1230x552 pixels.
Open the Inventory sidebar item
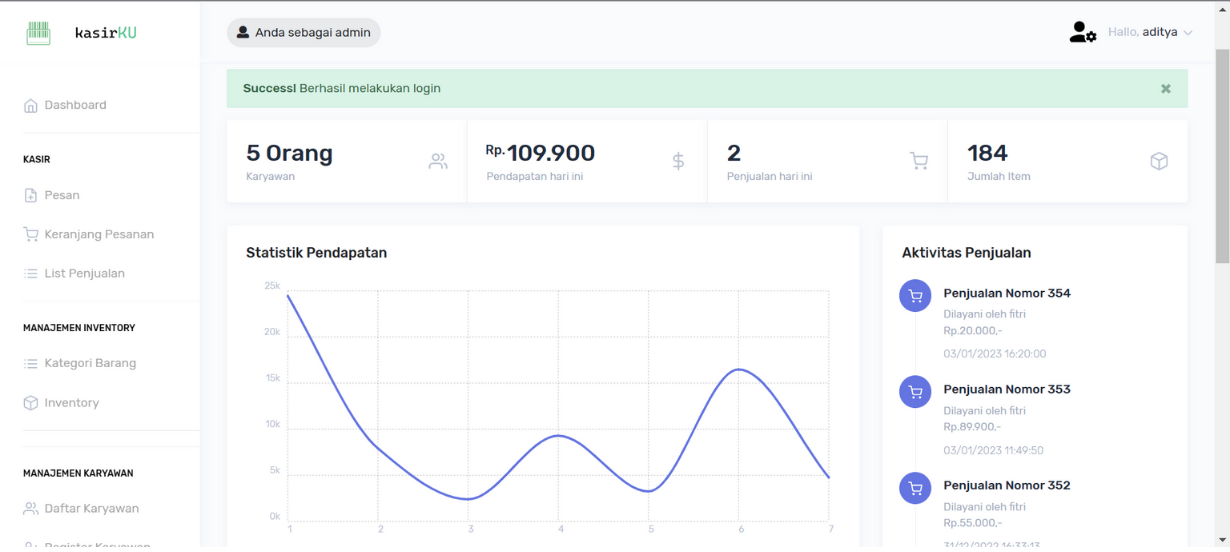[x=71, y=403]
